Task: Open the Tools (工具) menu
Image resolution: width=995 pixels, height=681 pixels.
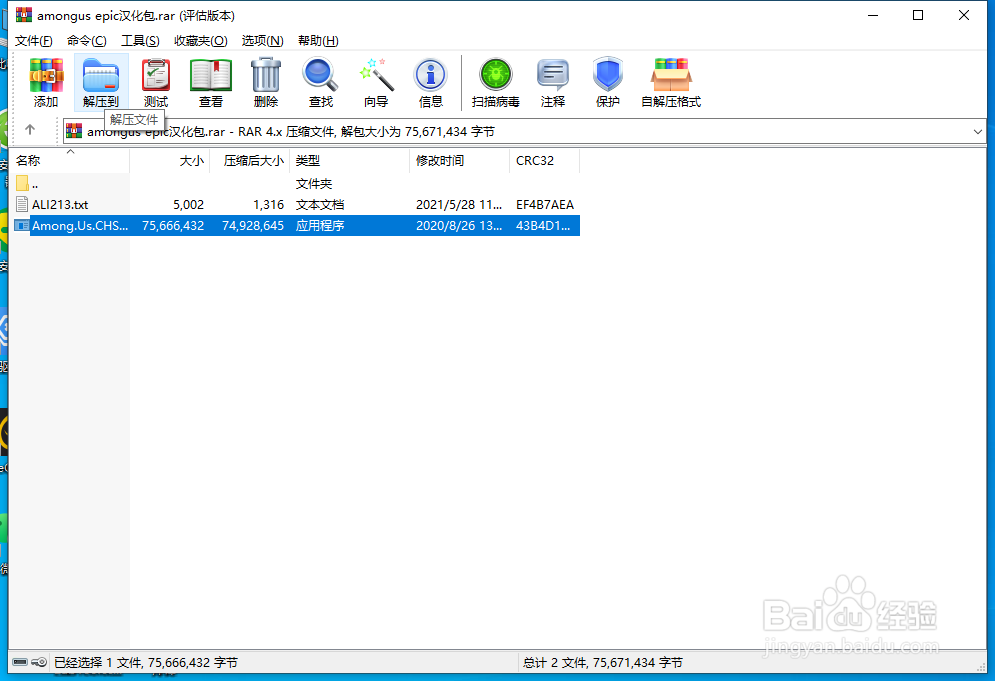Action: (140, 41)
